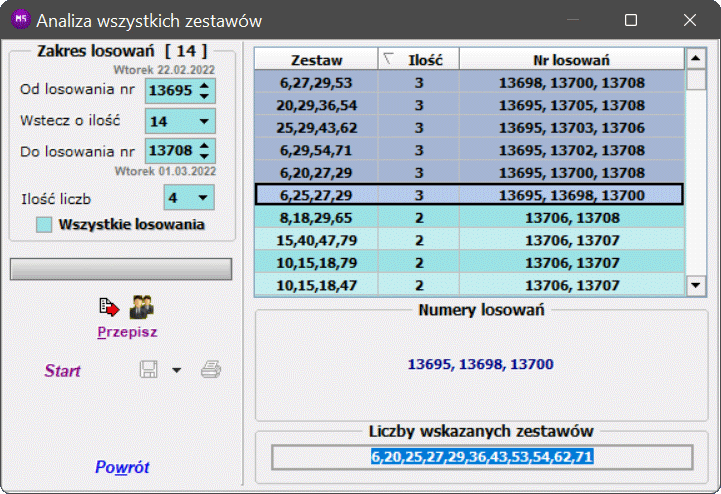Click the table scroll down arrow
721x494 pixels.
point(696,285)
